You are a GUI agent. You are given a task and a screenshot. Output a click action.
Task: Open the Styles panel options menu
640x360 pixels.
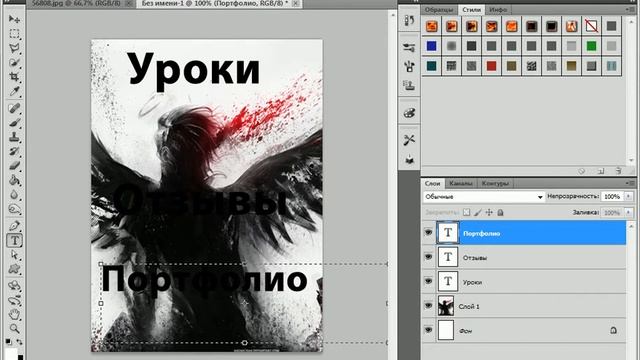(630, 9)
